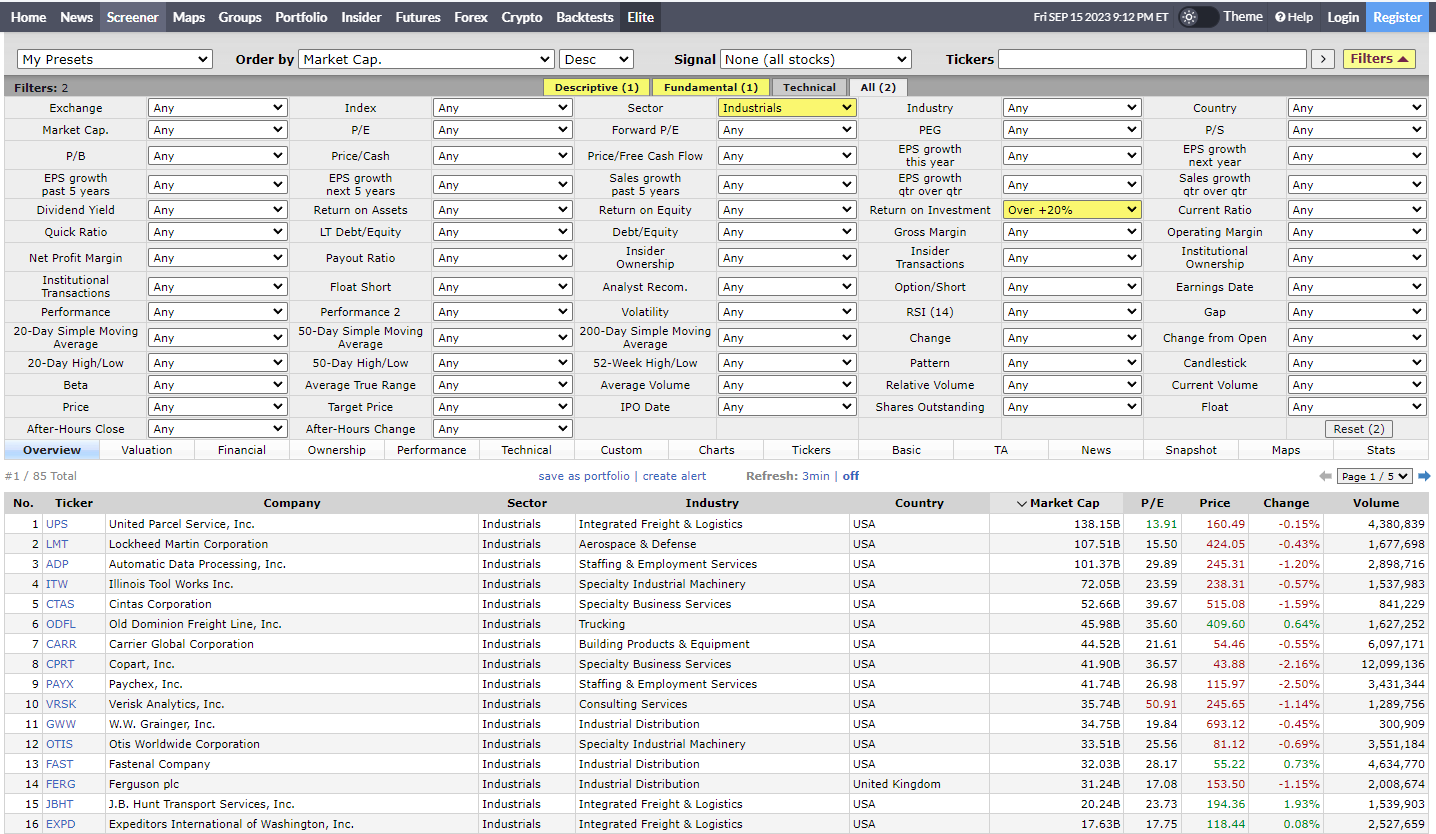
Task: Open the Order by Market Cap. dropdown
Action: [x=426, y=59]
